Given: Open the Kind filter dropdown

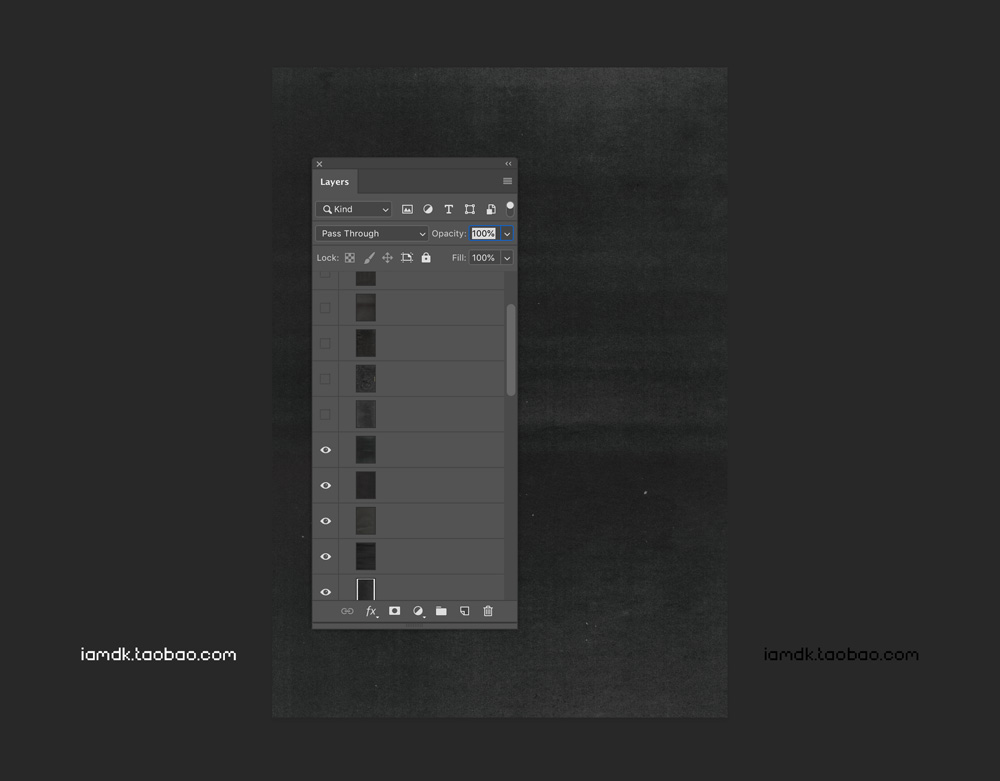Looking at the screenshot, I should 353,209.
